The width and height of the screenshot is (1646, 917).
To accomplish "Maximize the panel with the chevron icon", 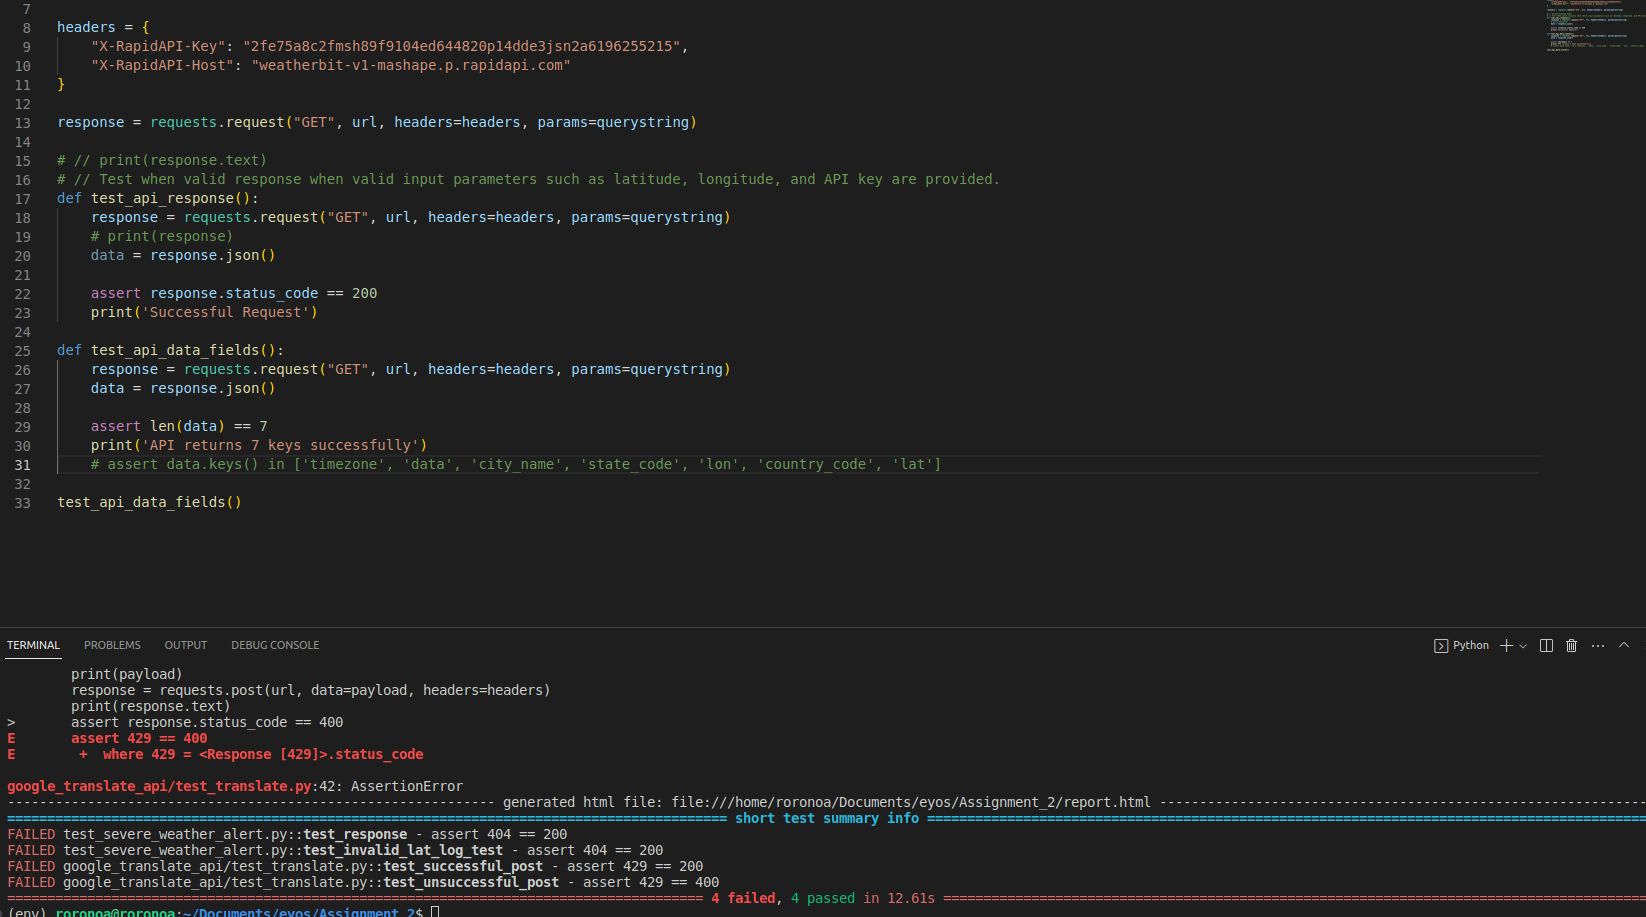I will 1623,645.
